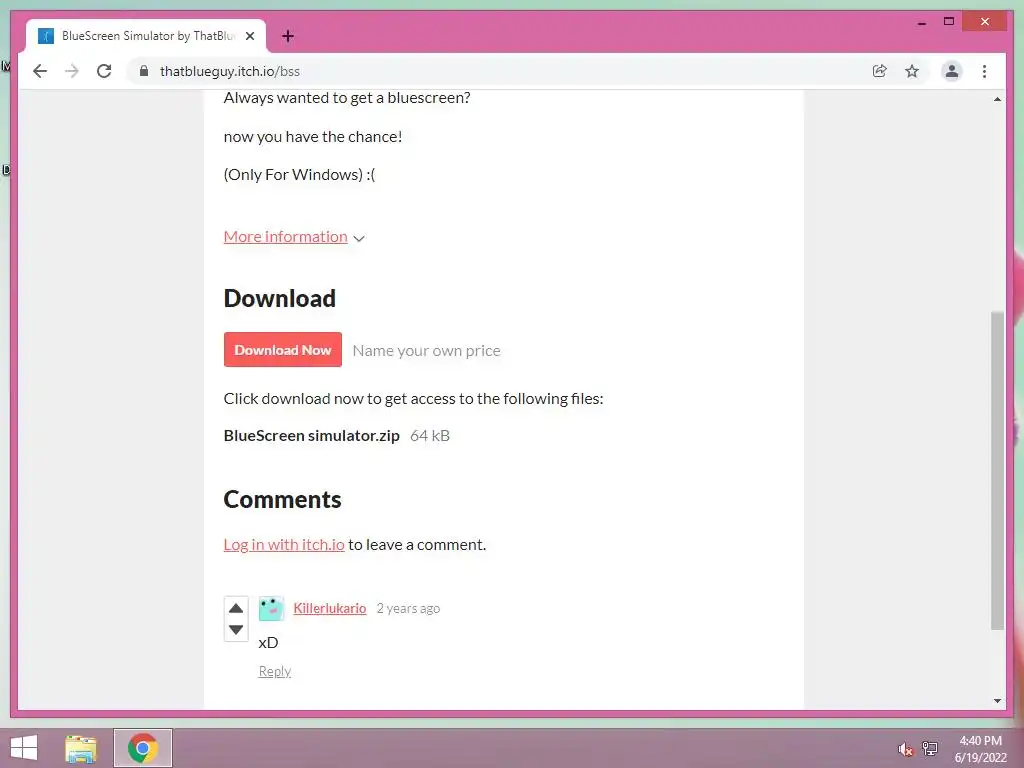1024x768 pixels.
Task: Click the 64 kB file size text
Action: (x=430, y=436)
